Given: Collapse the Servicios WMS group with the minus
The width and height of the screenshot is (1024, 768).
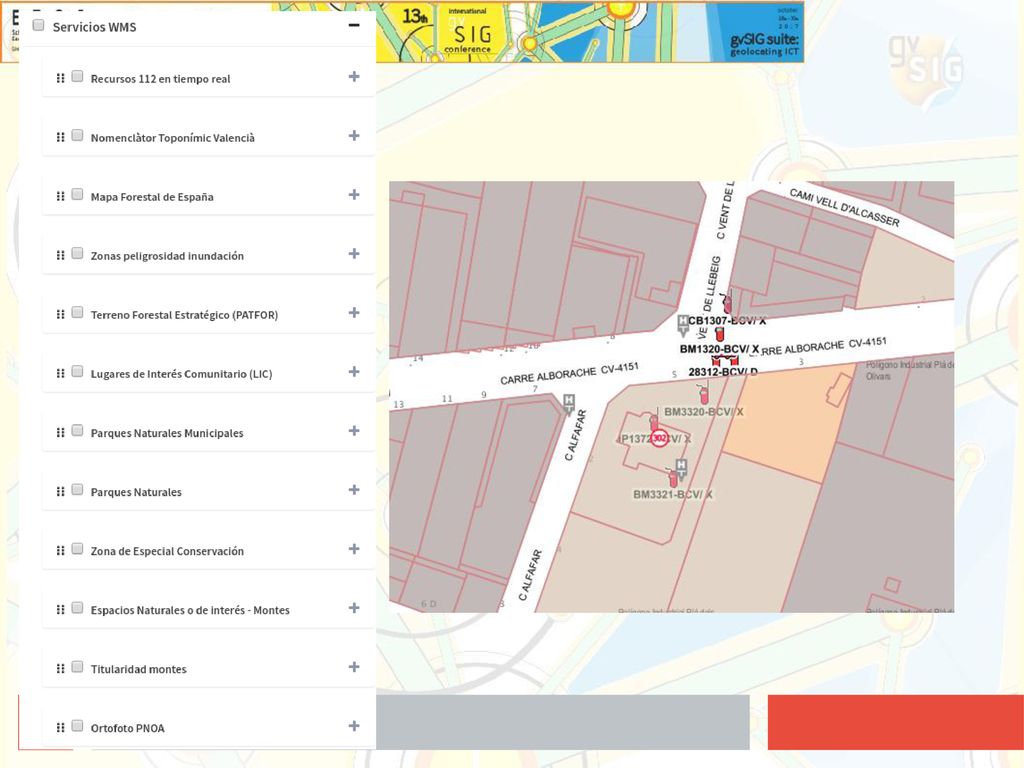Looking at the screenshot, I should pos(354,25).
